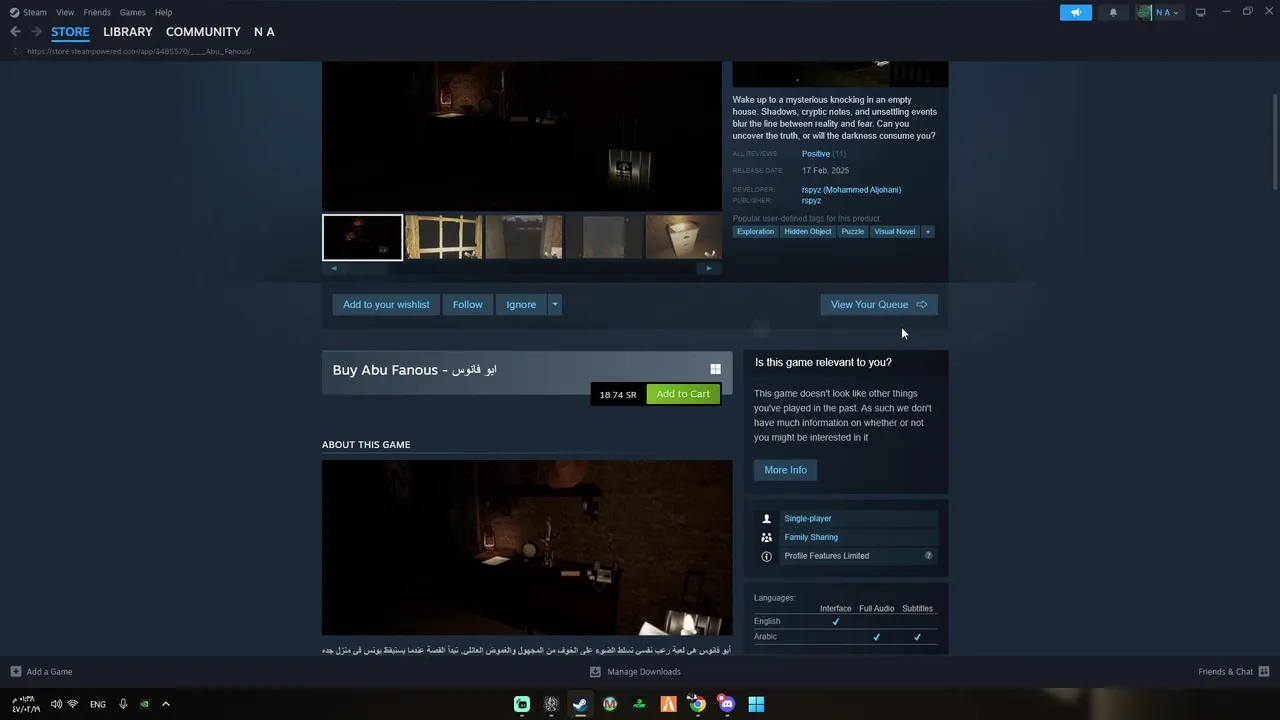Go forward with the right arrow
Viewport: 1280px width, 720px height.
pos(36,32)
